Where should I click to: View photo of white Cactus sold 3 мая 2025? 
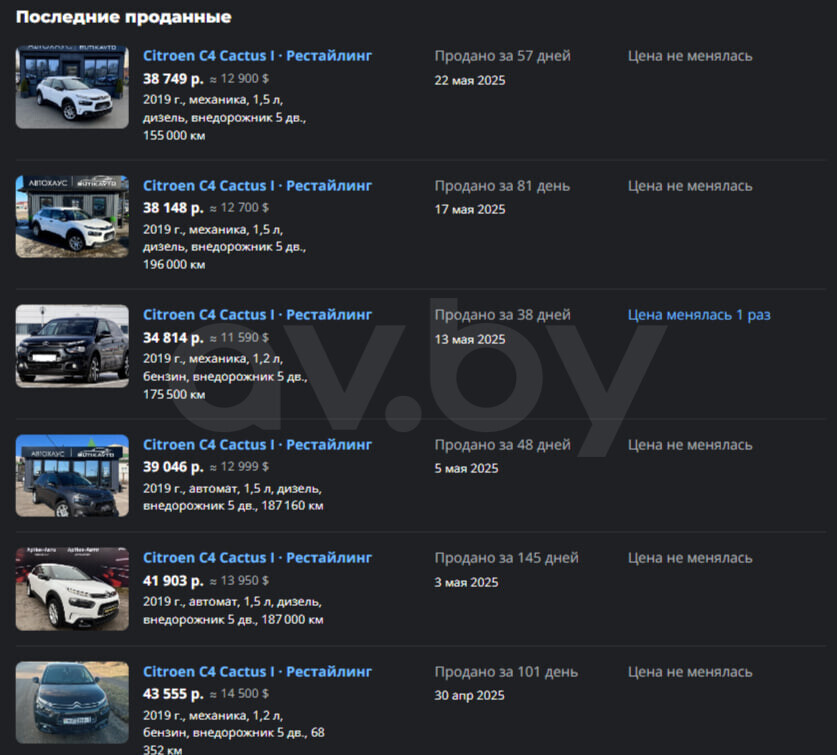(72, 589)
